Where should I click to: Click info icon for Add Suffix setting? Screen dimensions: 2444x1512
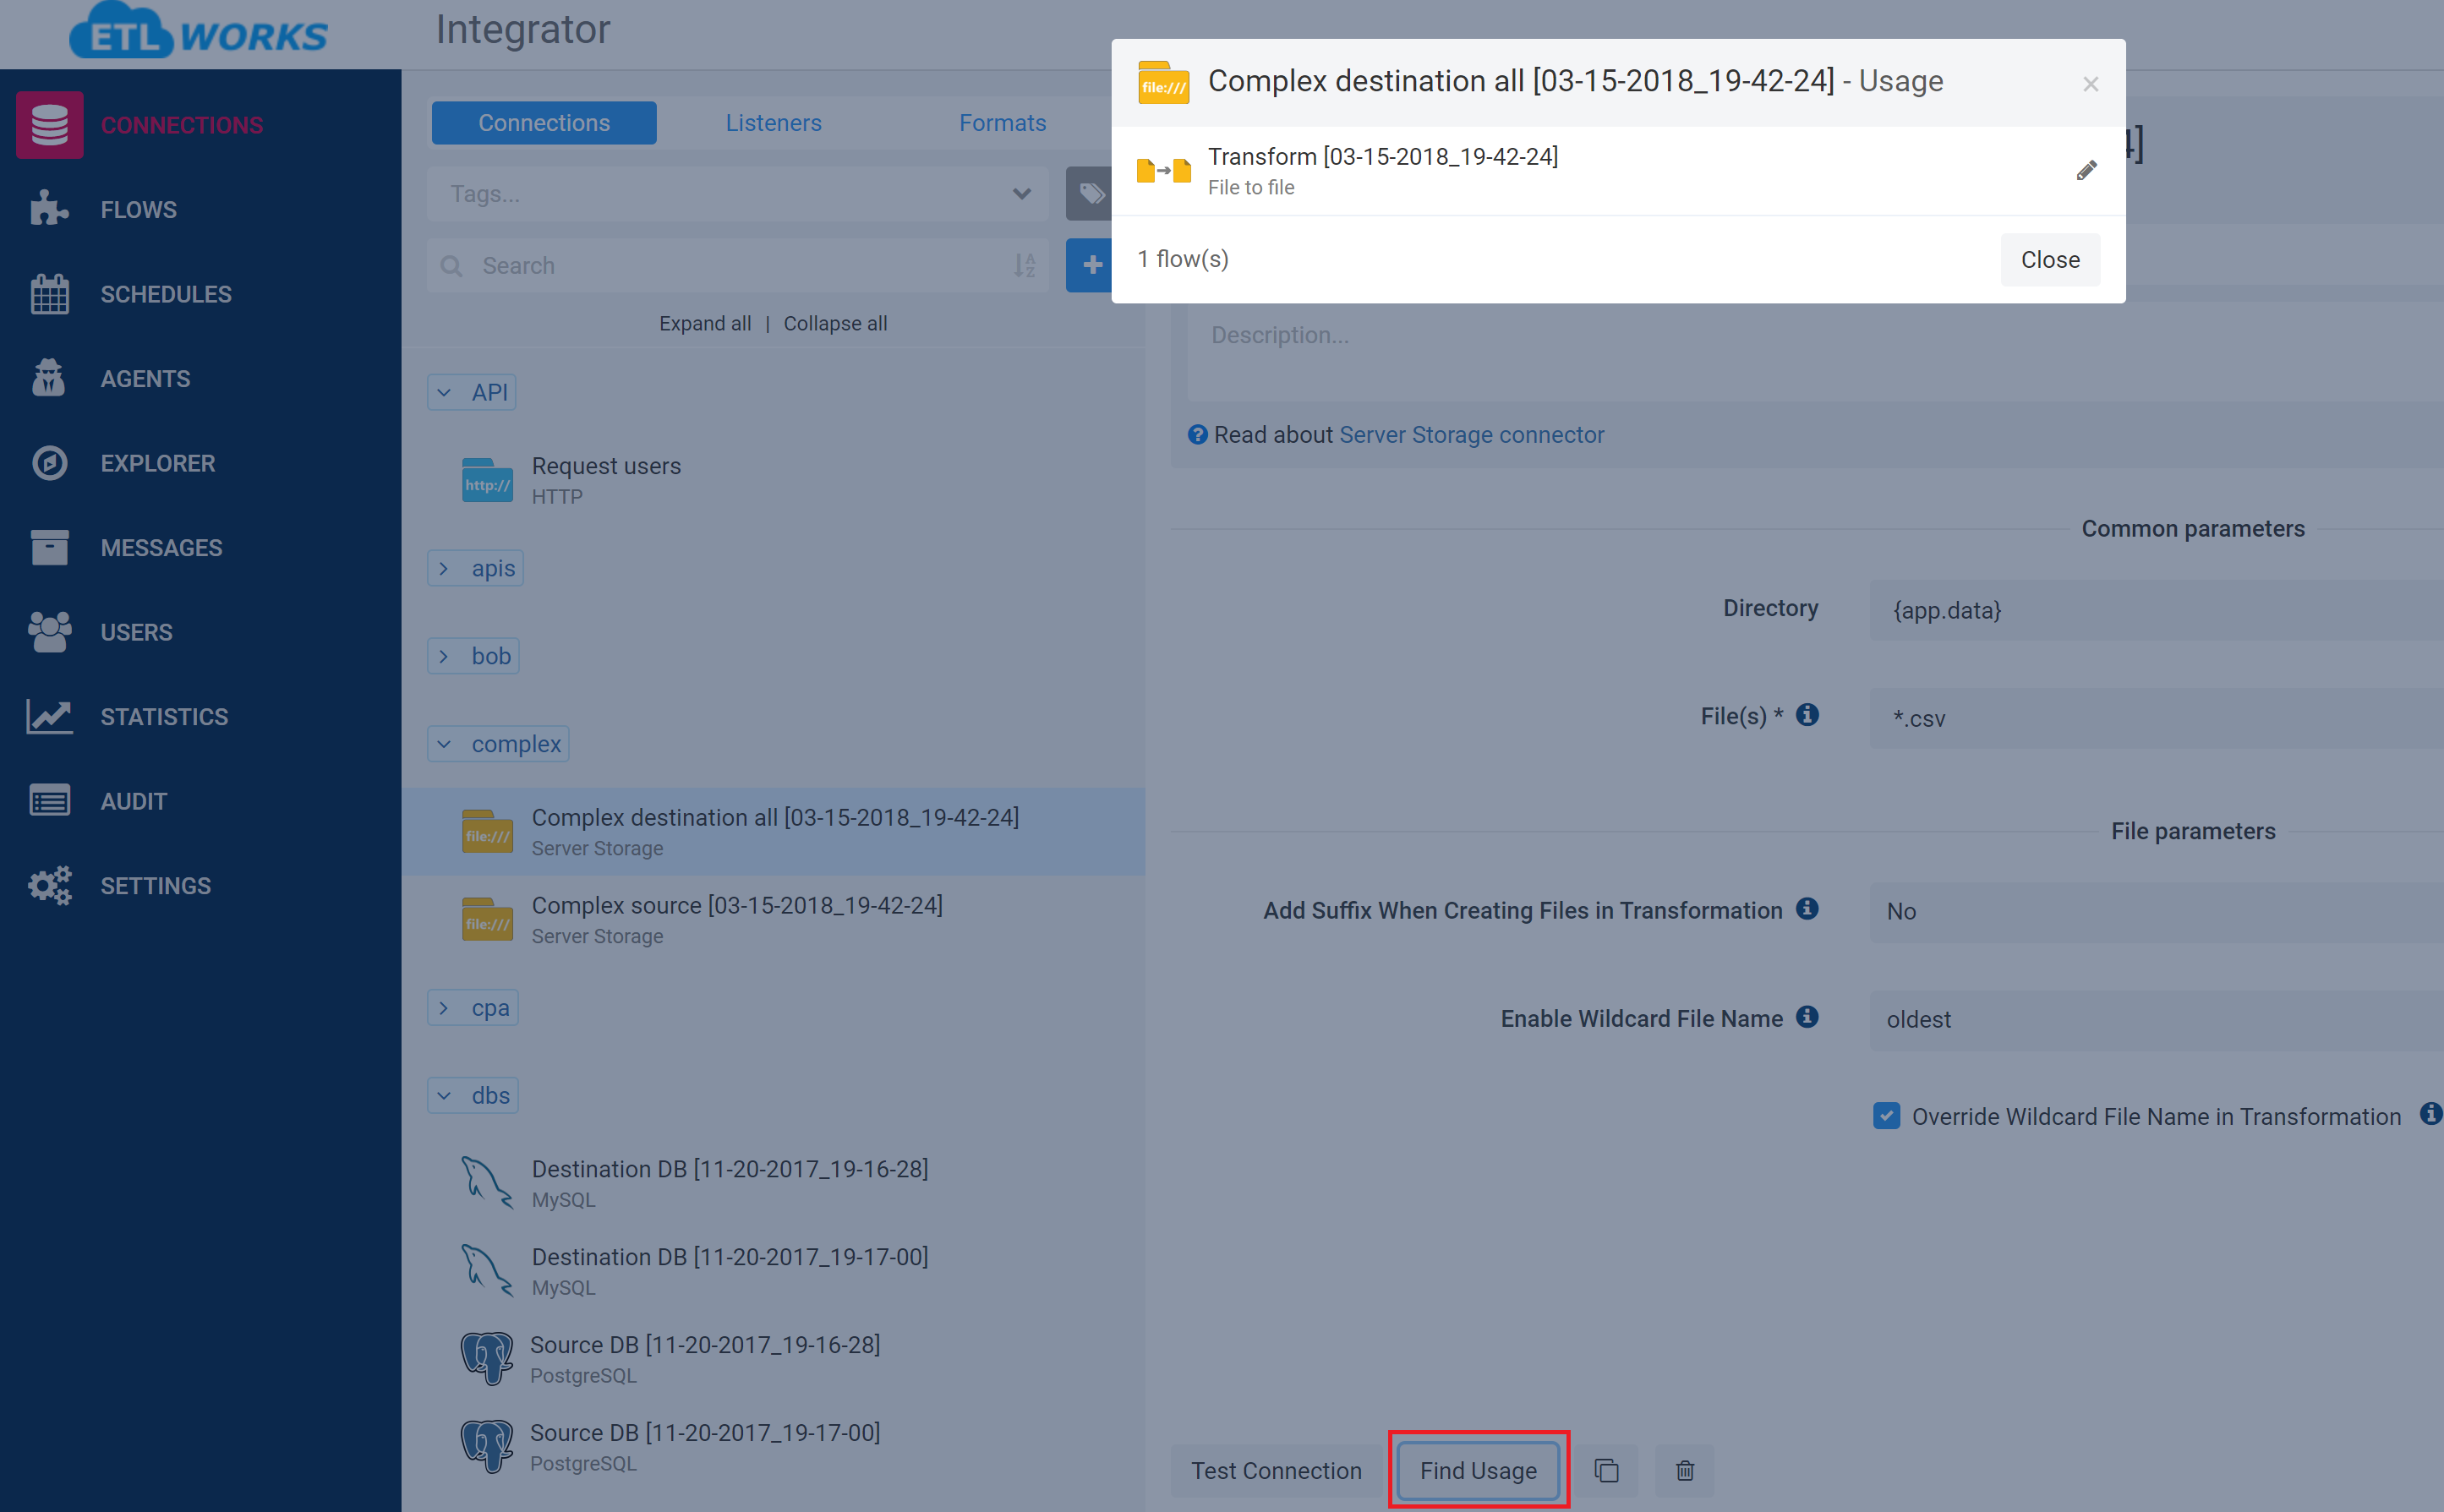(1807, 908)
